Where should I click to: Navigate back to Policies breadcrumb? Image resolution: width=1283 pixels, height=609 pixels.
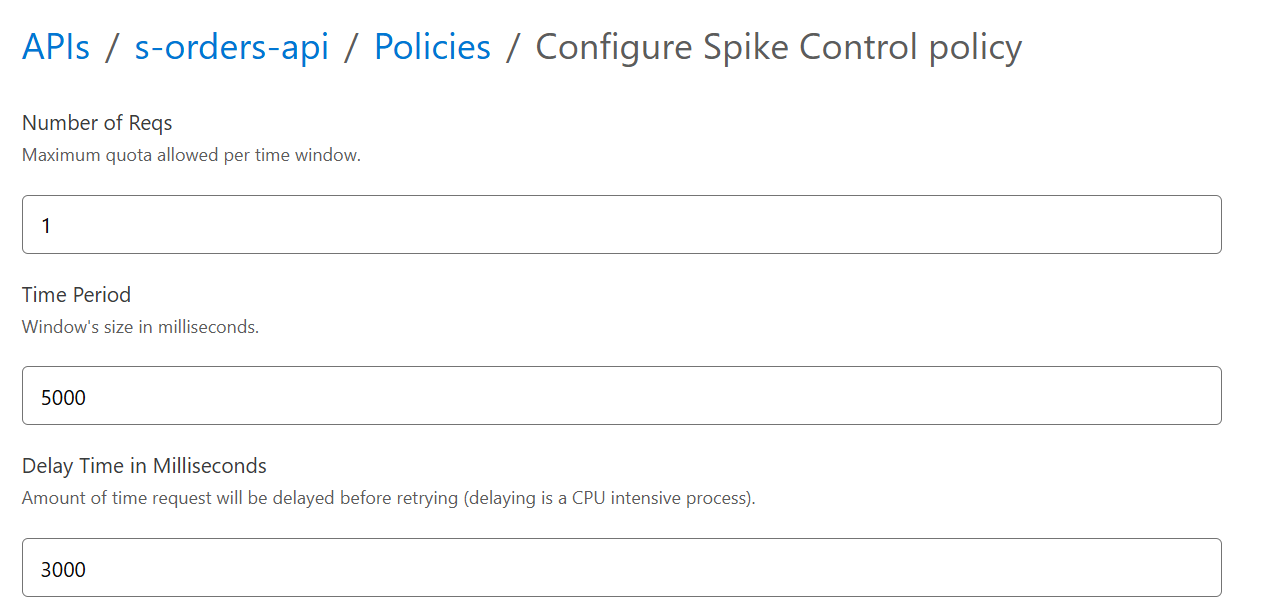pyautogui.click(x=432, y=47)
